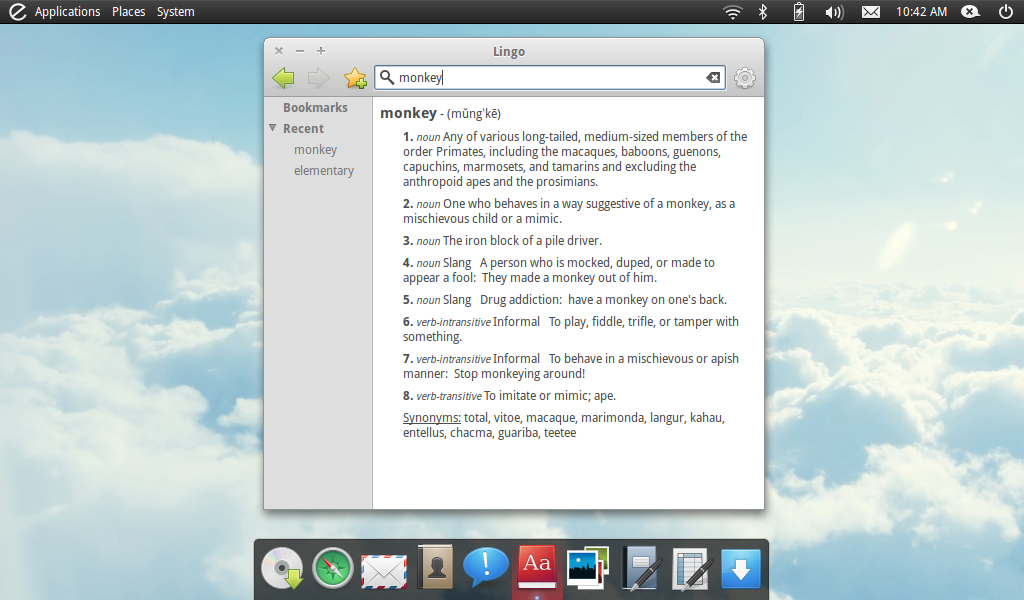Bookmark the word with the star icon
This screenshot has width=1024, height=600.
tap(355, 78)
